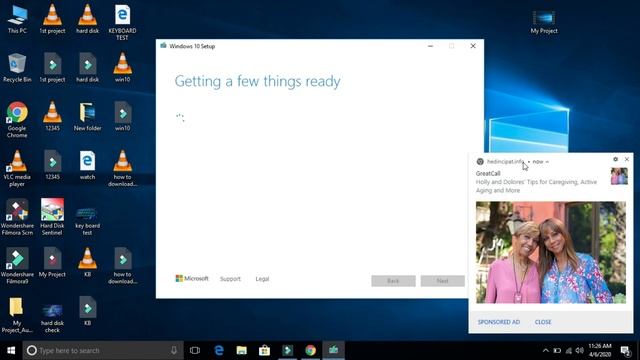Screen dimensions: 640x360
Task: Select the watch Edge file icon
Action: point(87,165)
